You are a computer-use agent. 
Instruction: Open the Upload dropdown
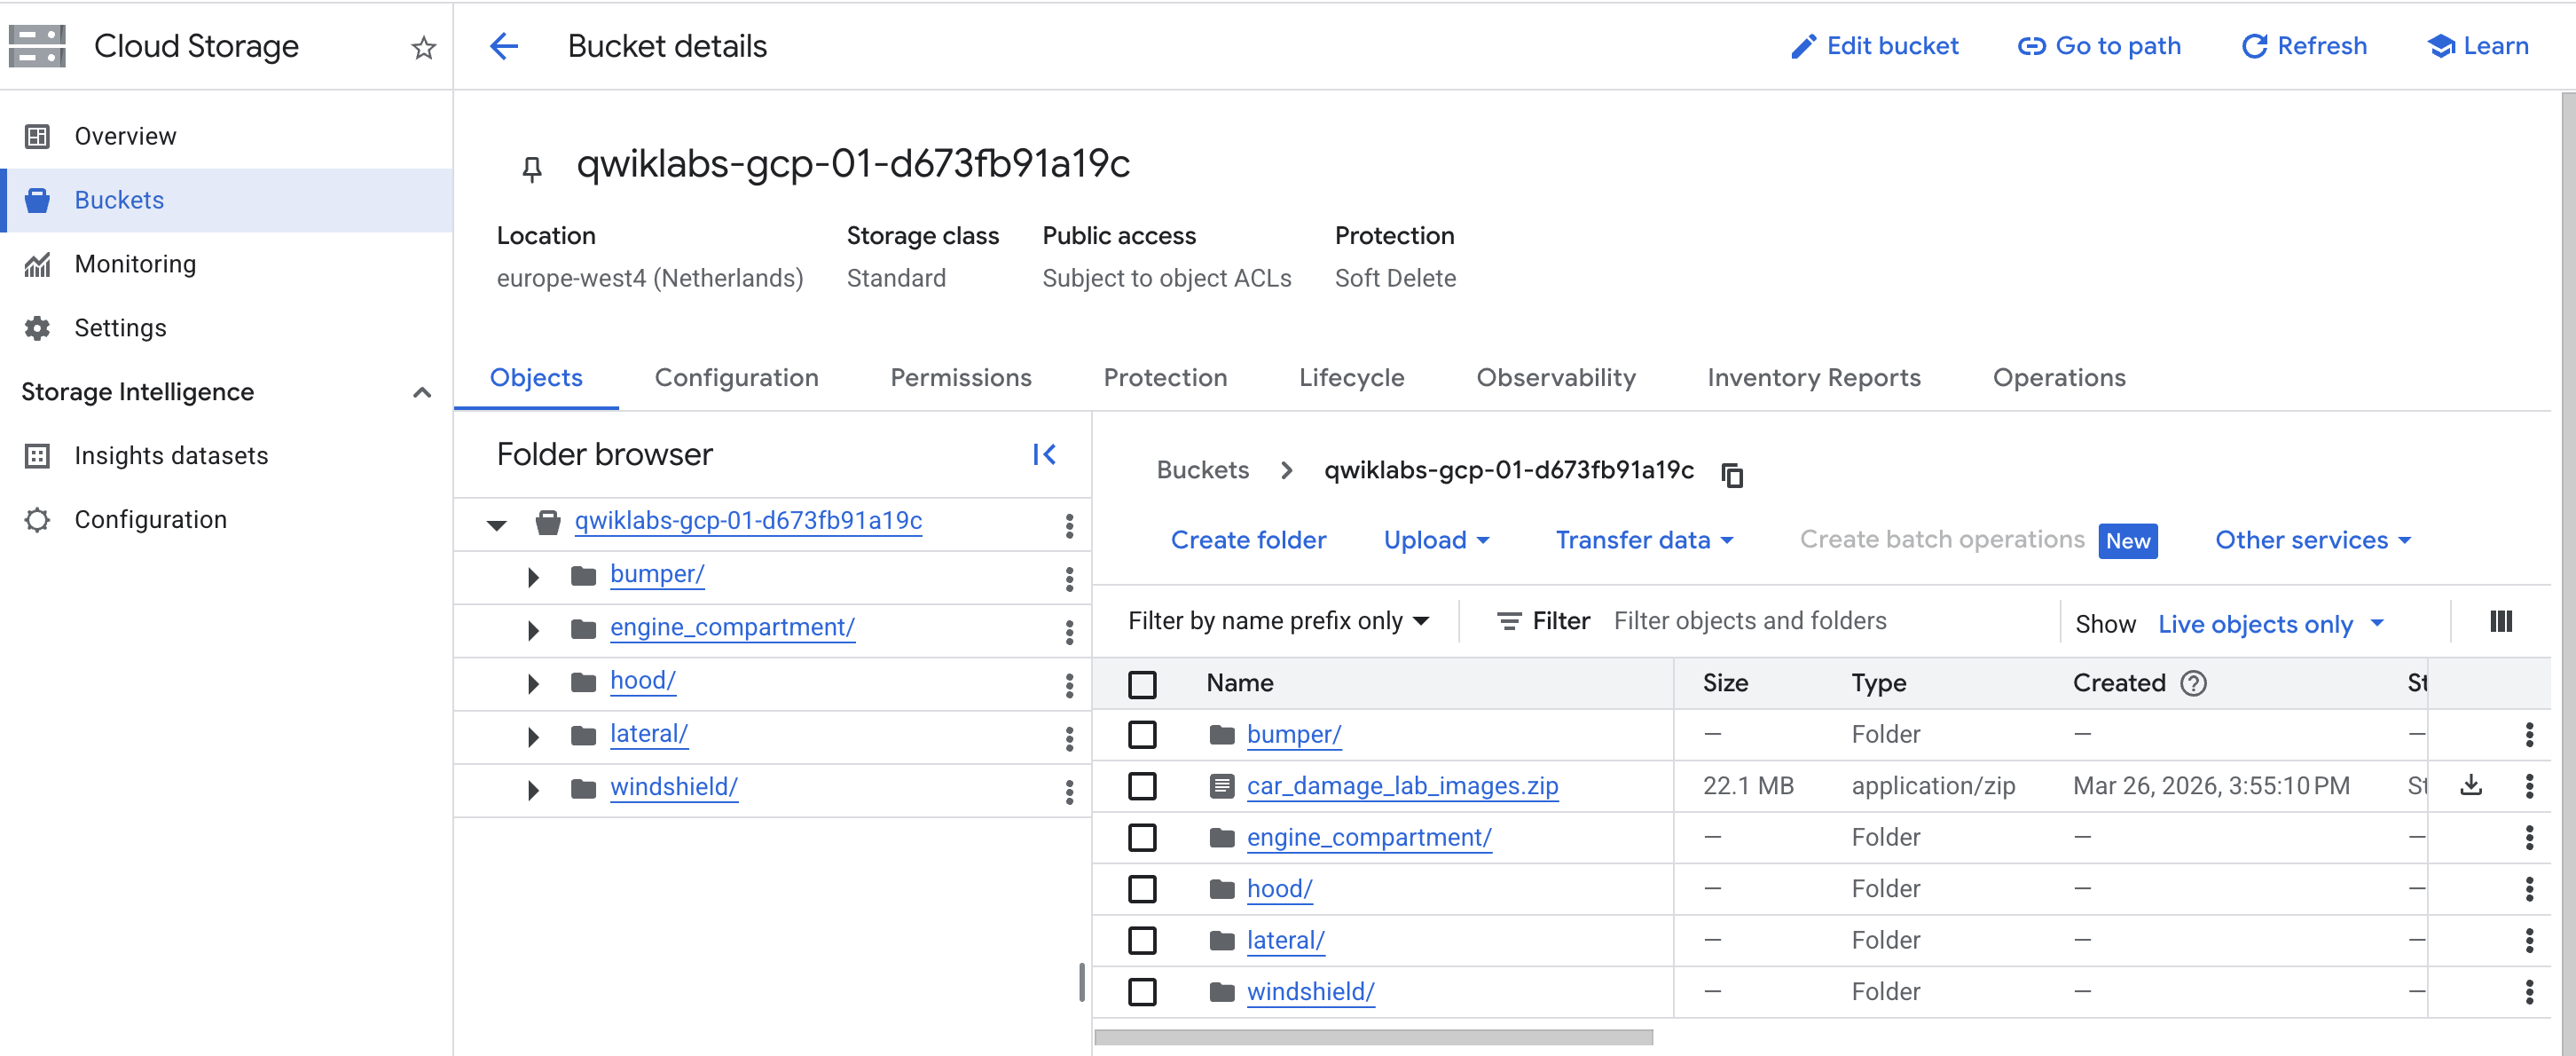coord(1436,540)
